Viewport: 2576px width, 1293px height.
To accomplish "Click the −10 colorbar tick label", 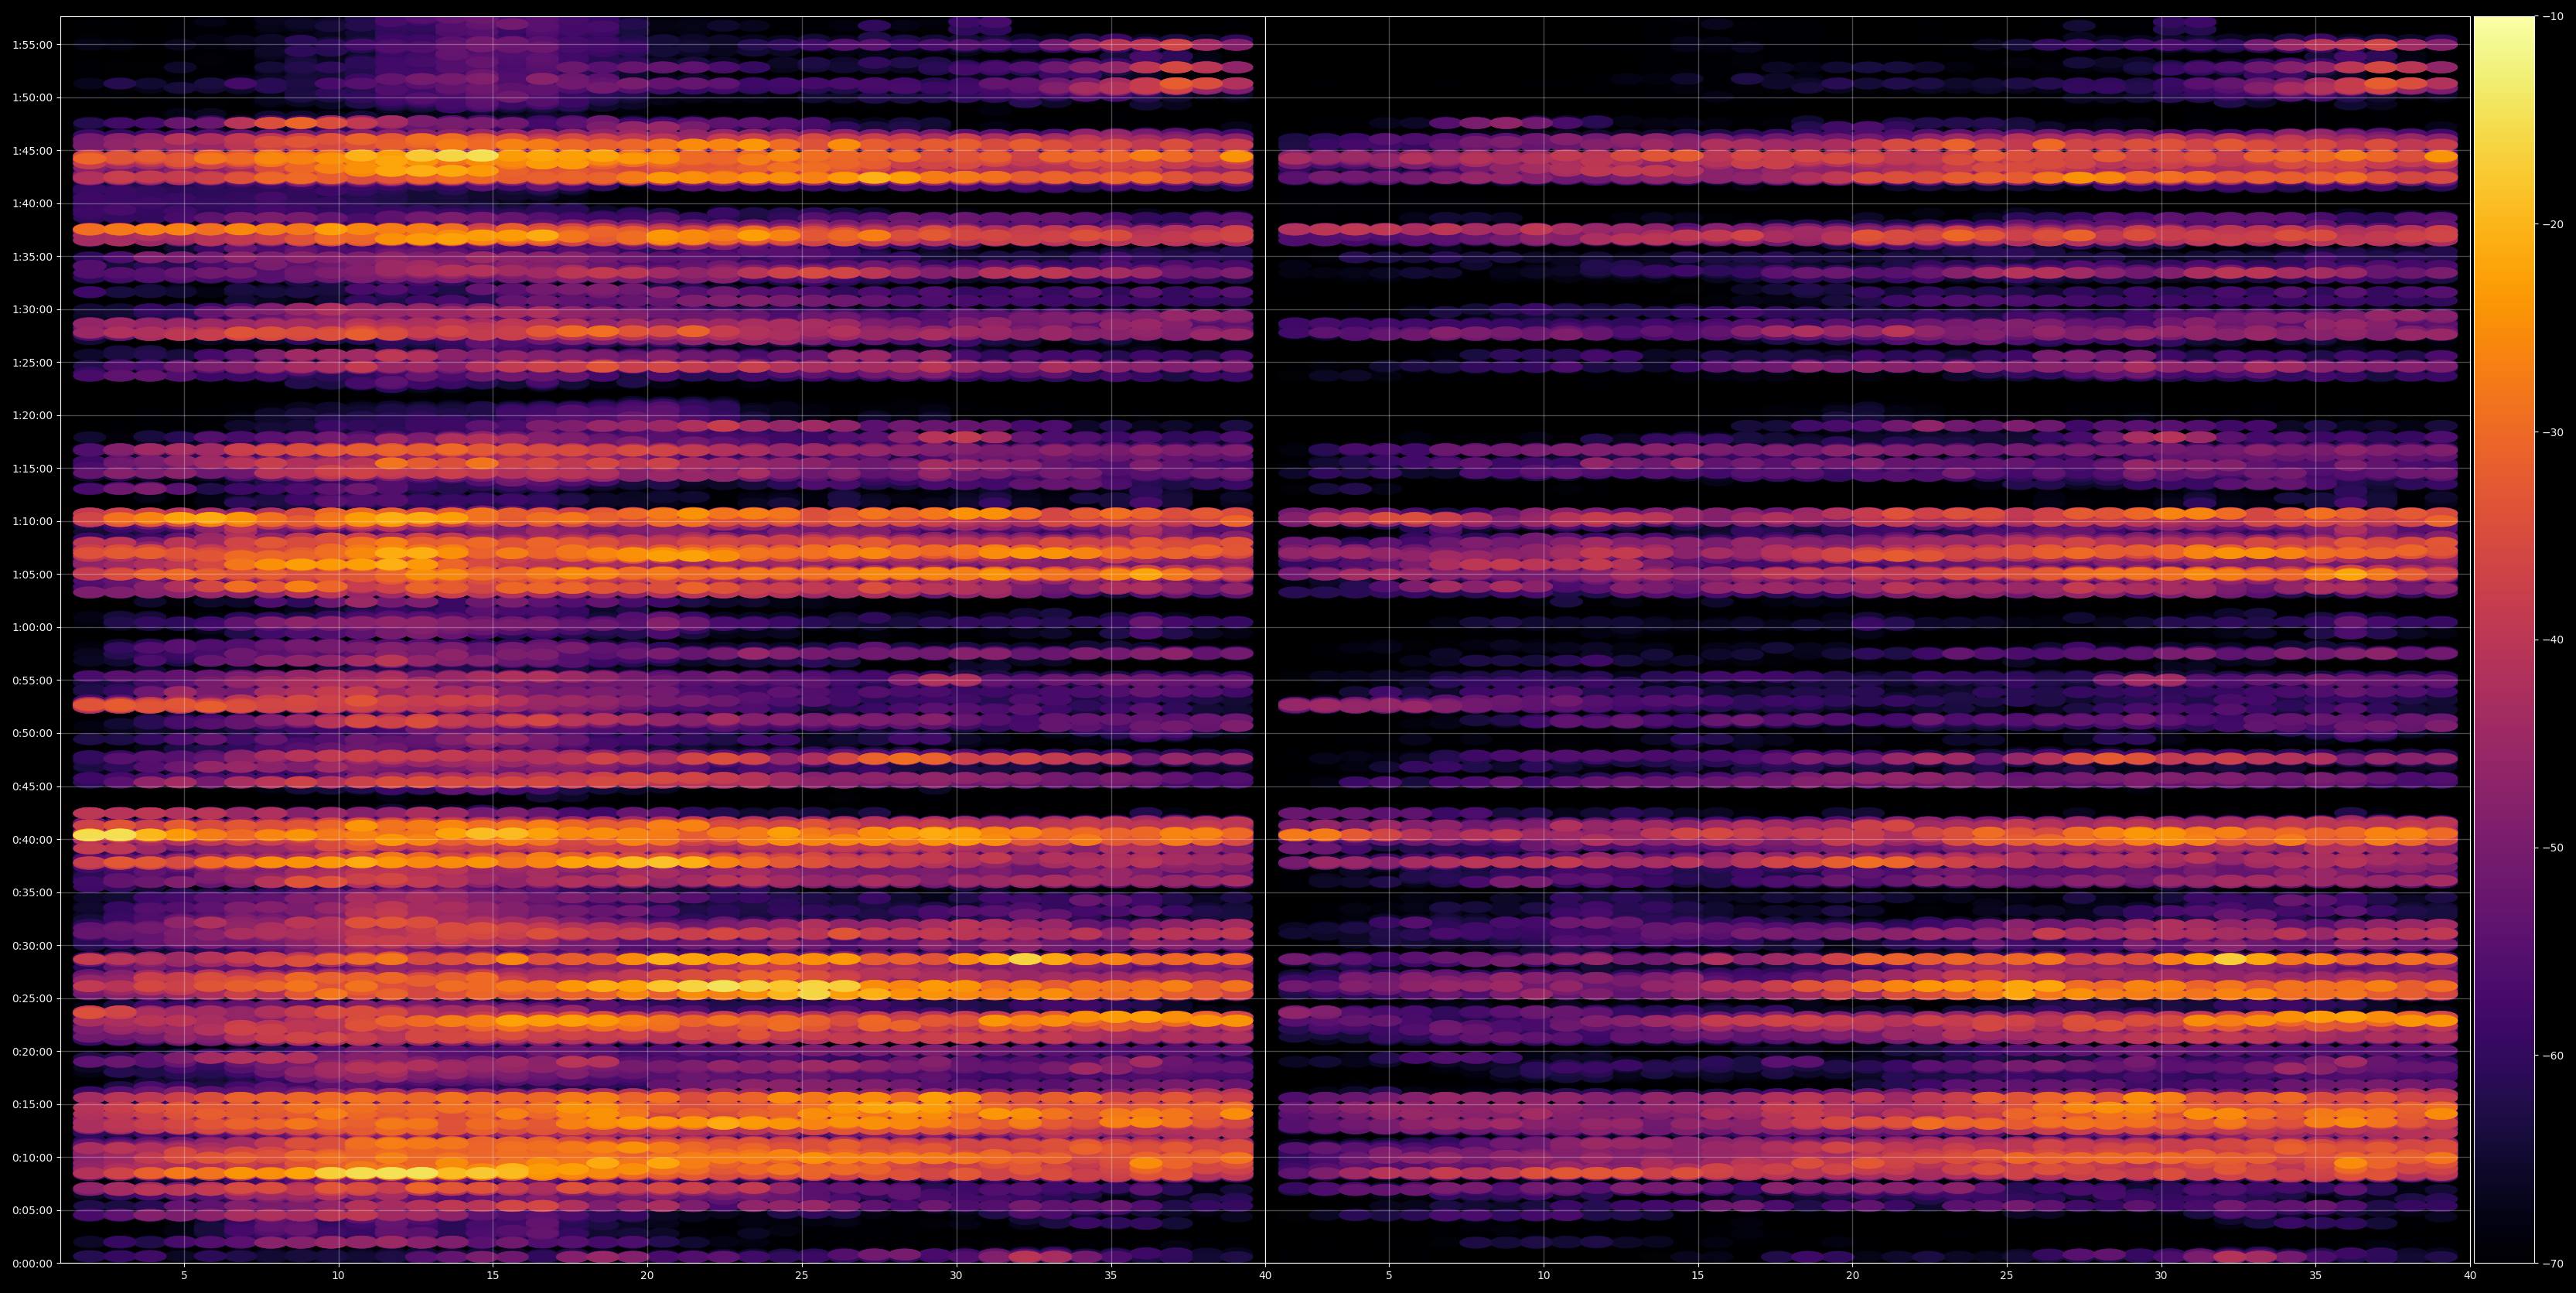I will (2552, 16).
